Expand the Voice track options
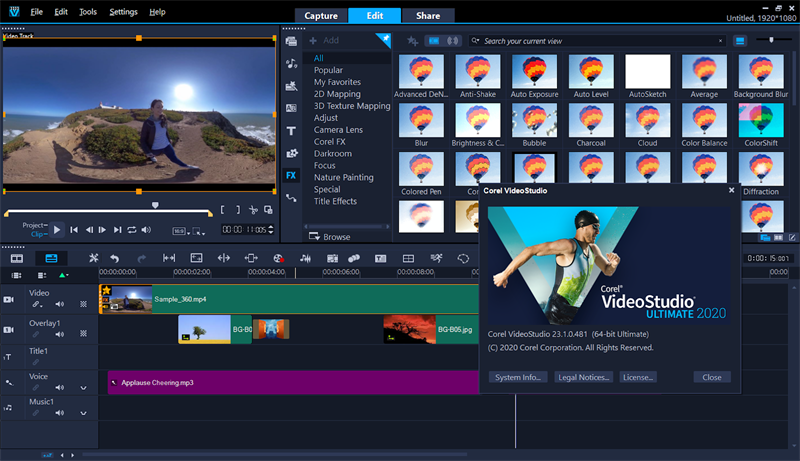This screenshot has height=461, width=800. coord(84,387)
